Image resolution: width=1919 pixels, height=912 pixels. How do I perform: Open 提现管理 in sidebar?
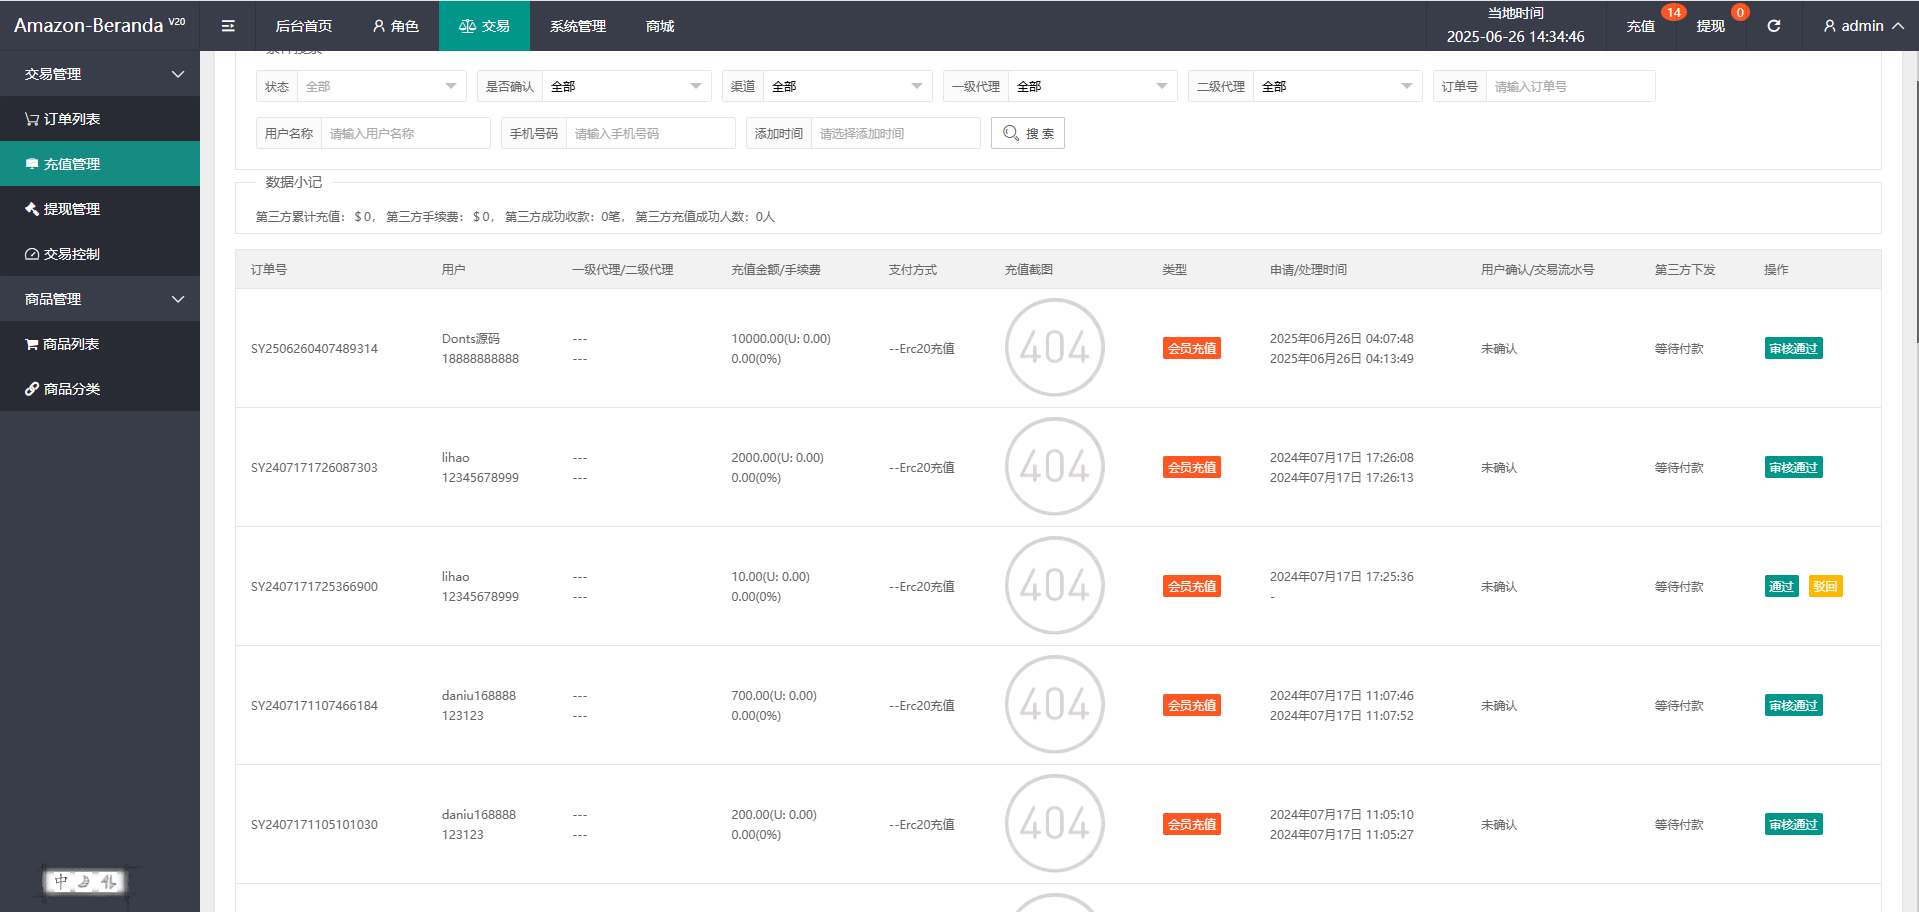coord(100,209)
